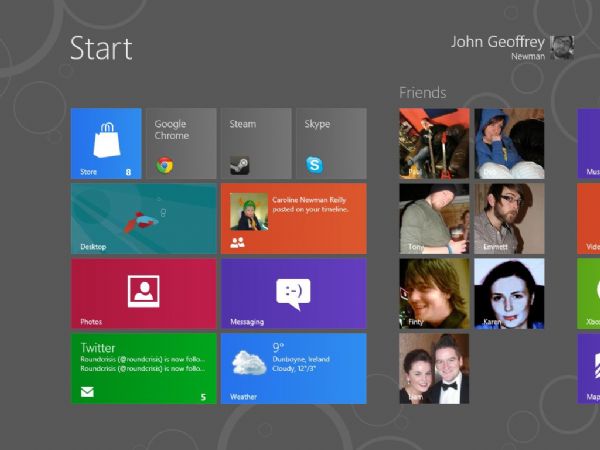Open the Store tile

pyautogui.click(x=106, y=143)
